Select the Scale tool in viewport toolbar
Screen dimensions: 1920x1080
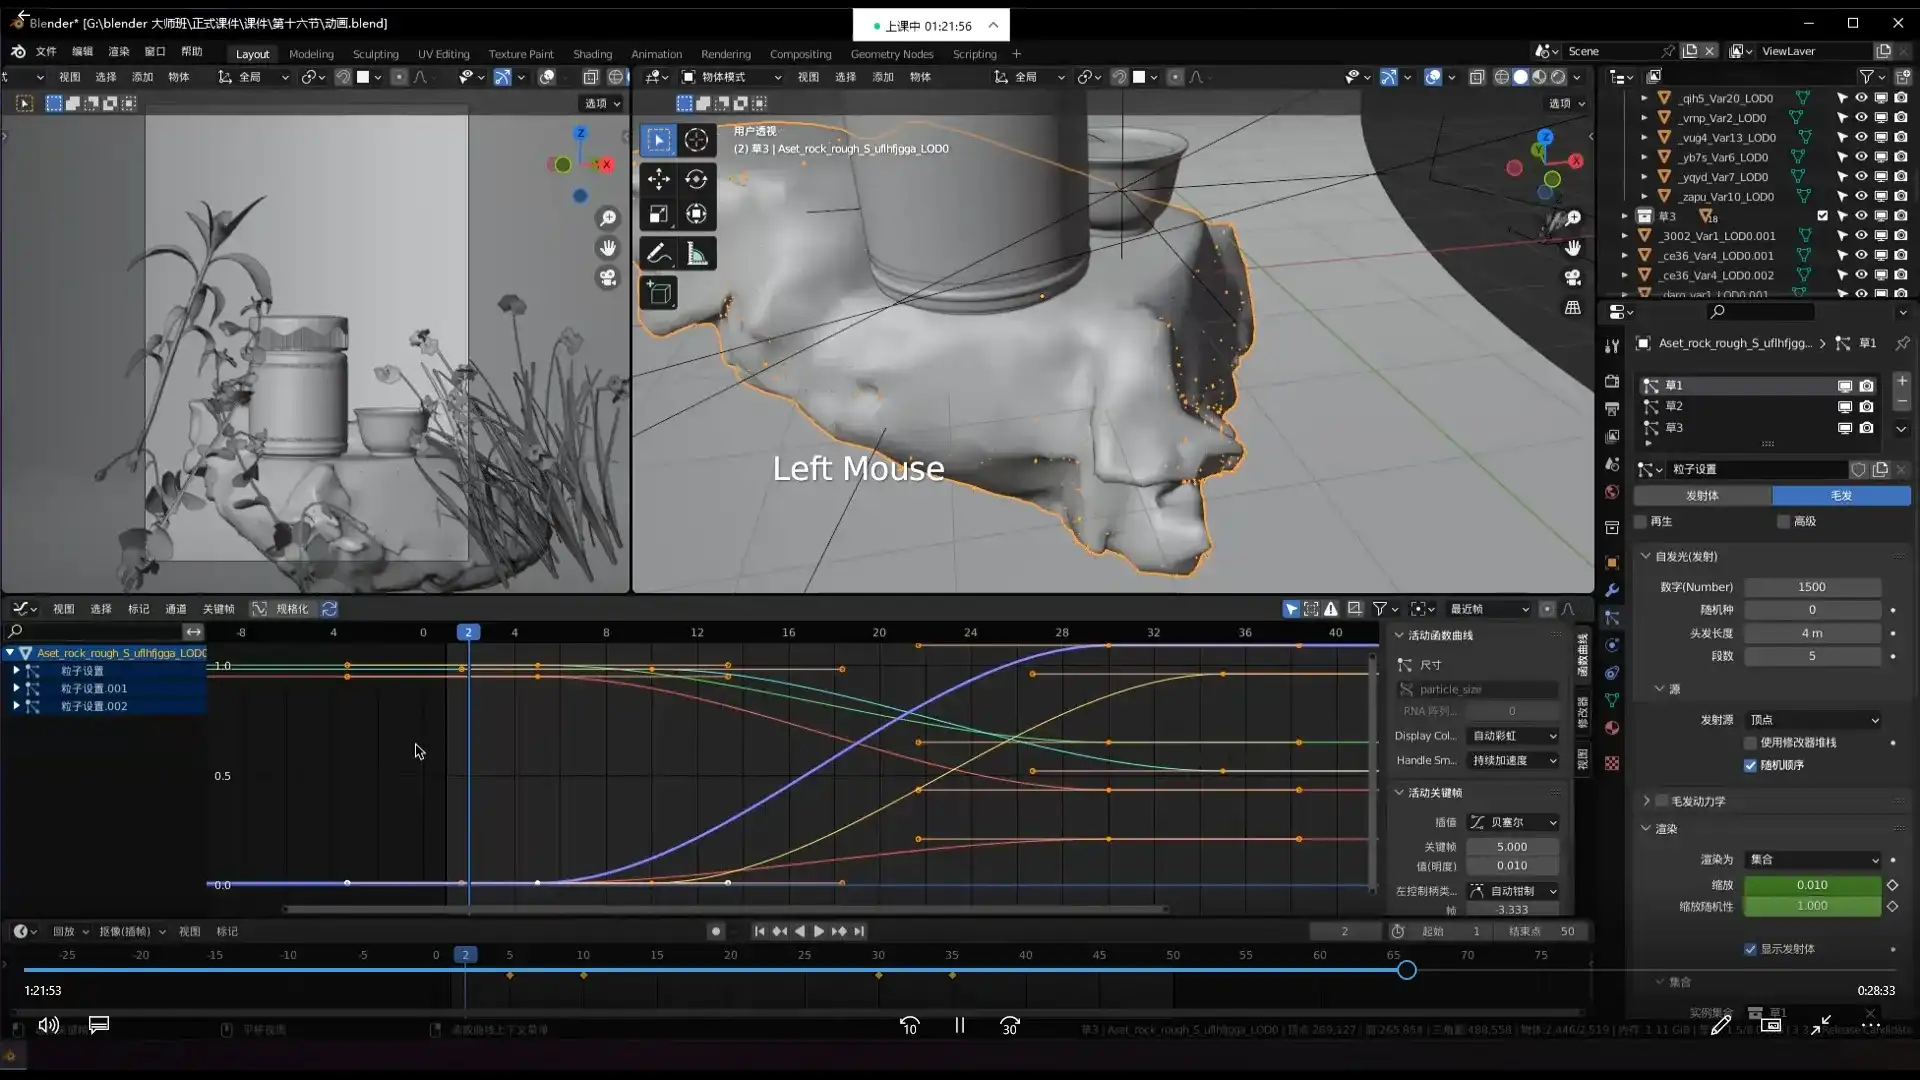pyautogui.click(x=658, y=214)
